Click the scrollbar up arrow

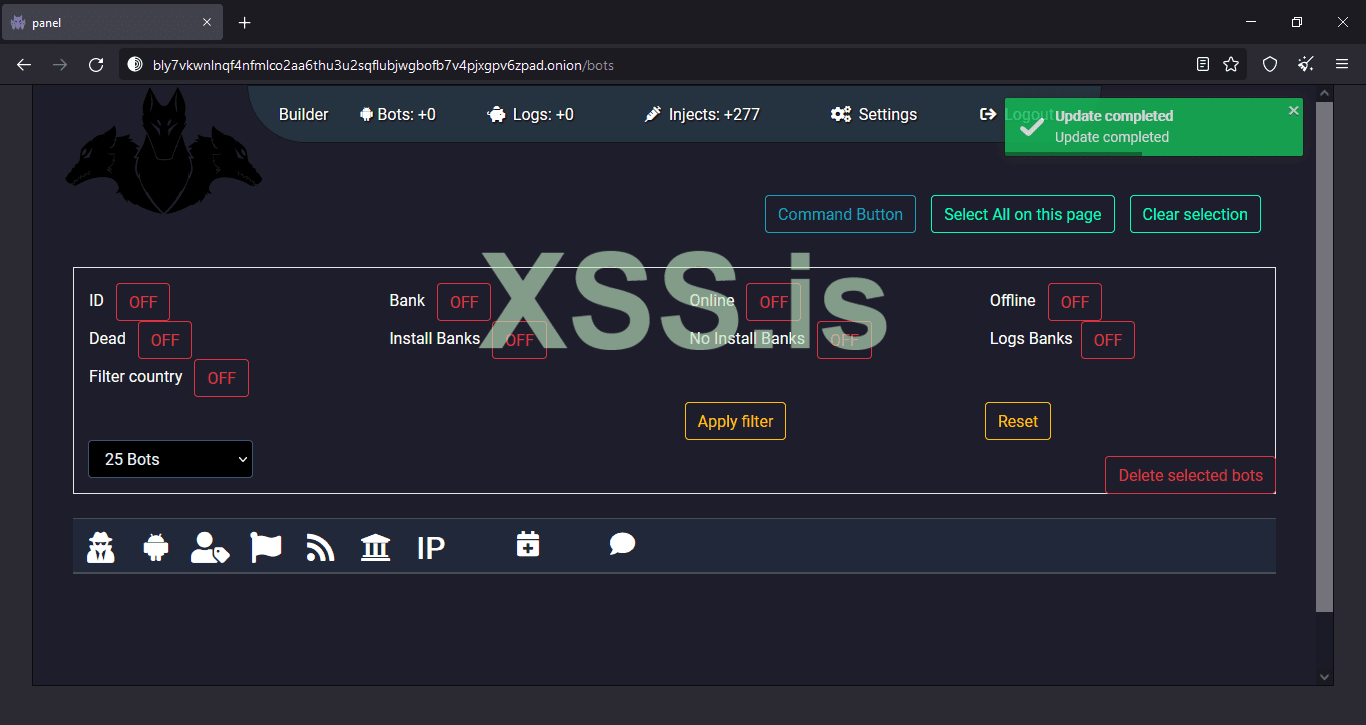point(1325,94)
